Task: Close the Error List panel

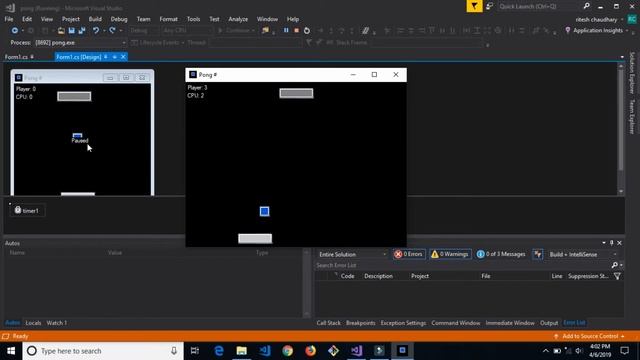Action: (619, 243)
